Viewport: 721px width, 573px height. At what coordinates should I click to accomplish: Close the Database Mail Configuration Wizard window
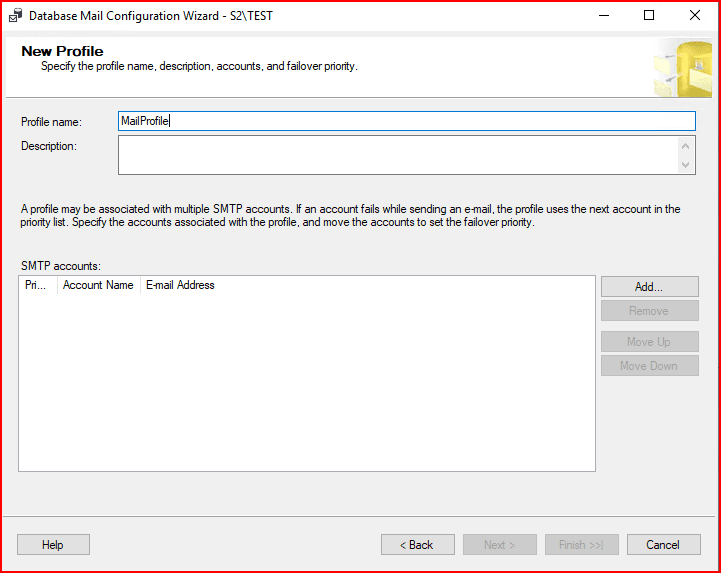tap(694, 16)
